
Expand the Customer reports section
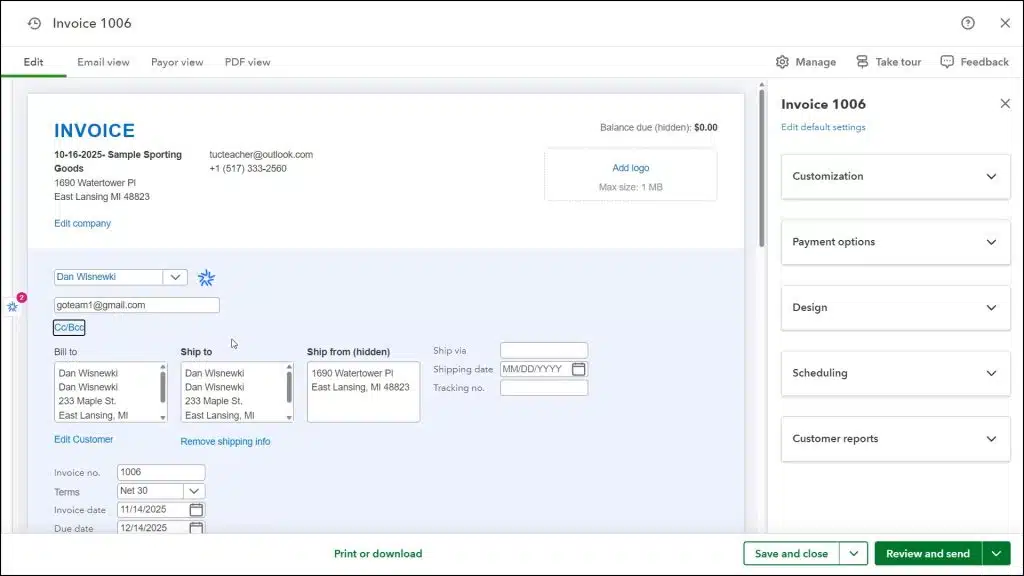pos(895,439)
